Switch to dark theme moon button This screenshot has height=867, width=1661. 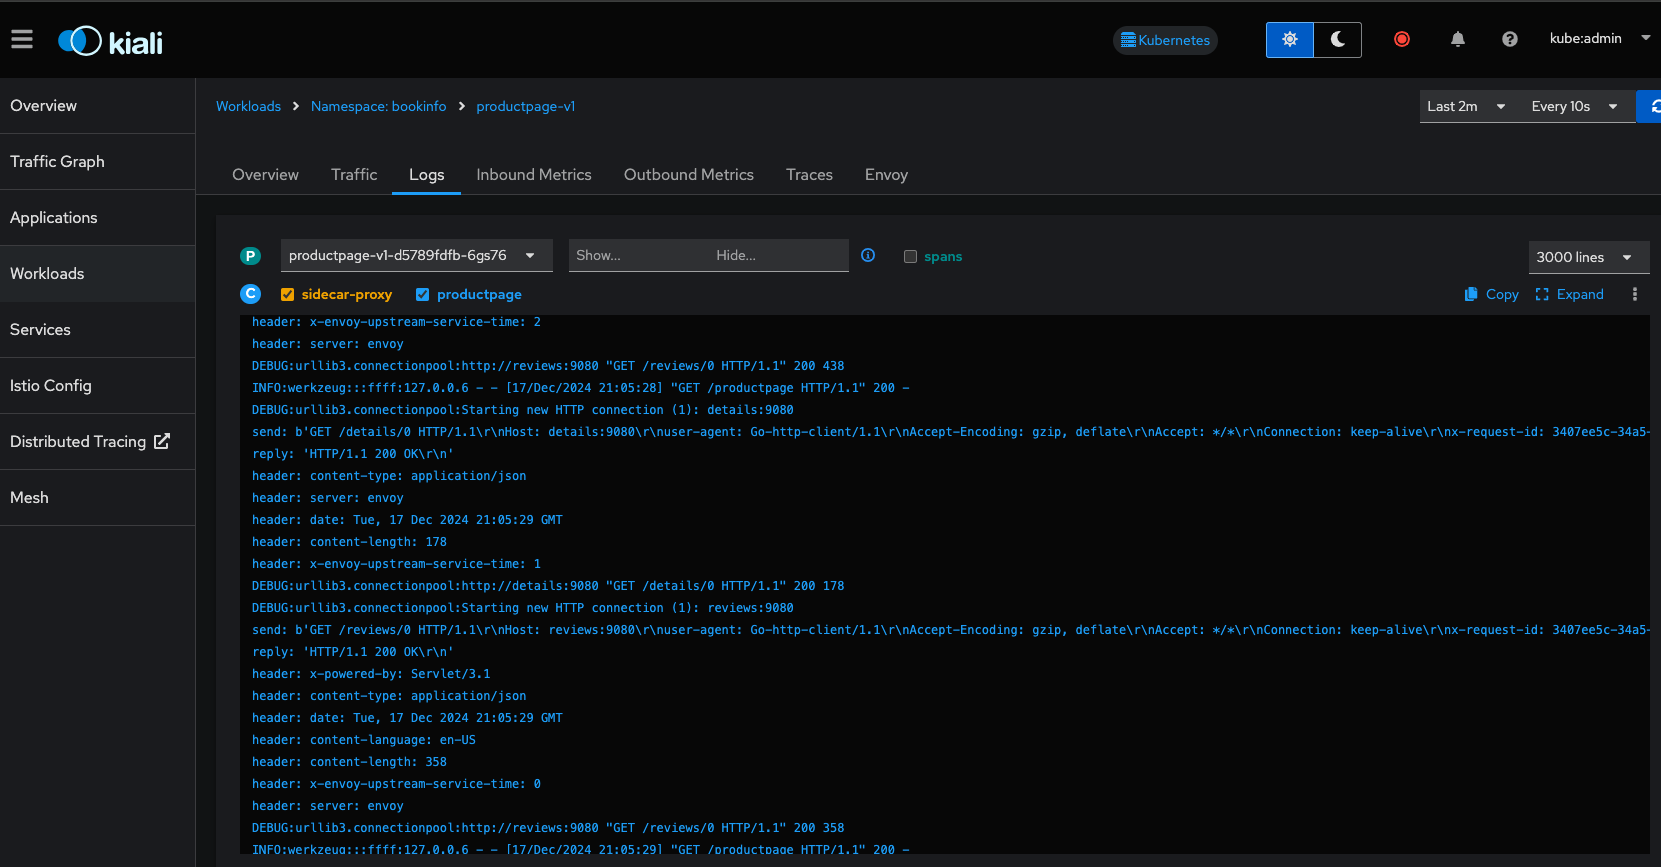click(1338, 40)
